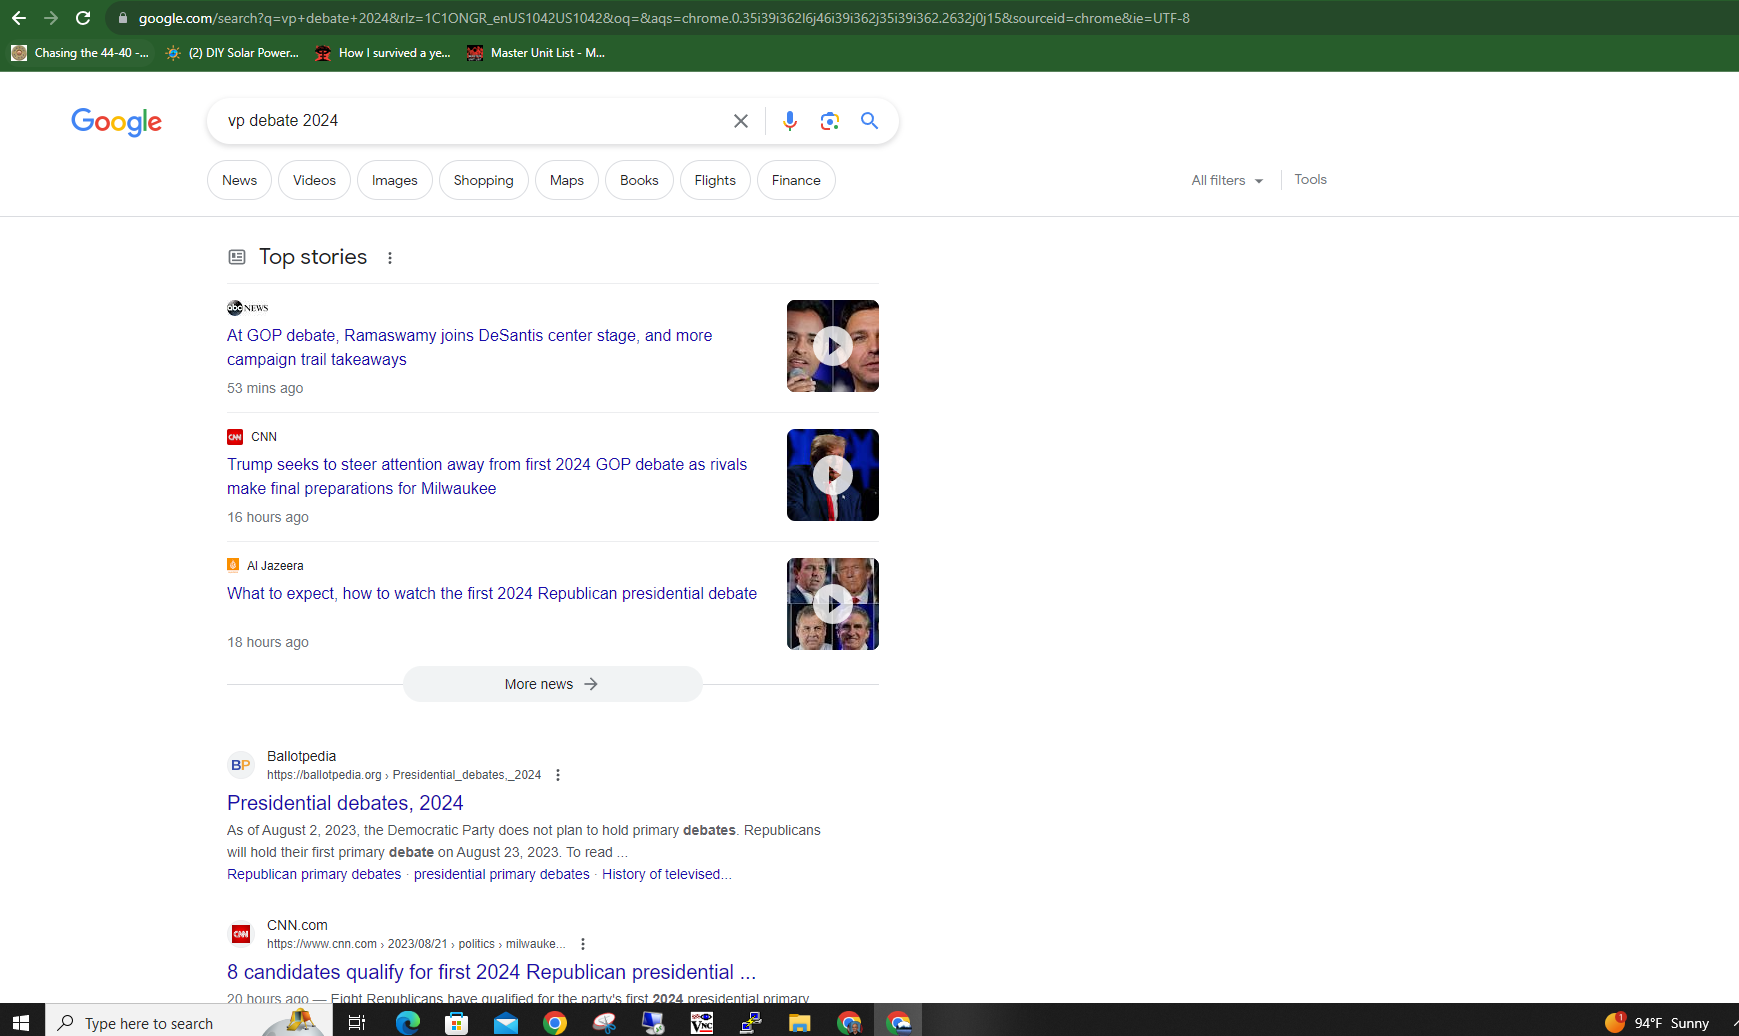The height and width of the screenshot is (1036, 1739).
Task: Launch Microsoft Edge from taskbar
Action: click(x=407, y=1022)
